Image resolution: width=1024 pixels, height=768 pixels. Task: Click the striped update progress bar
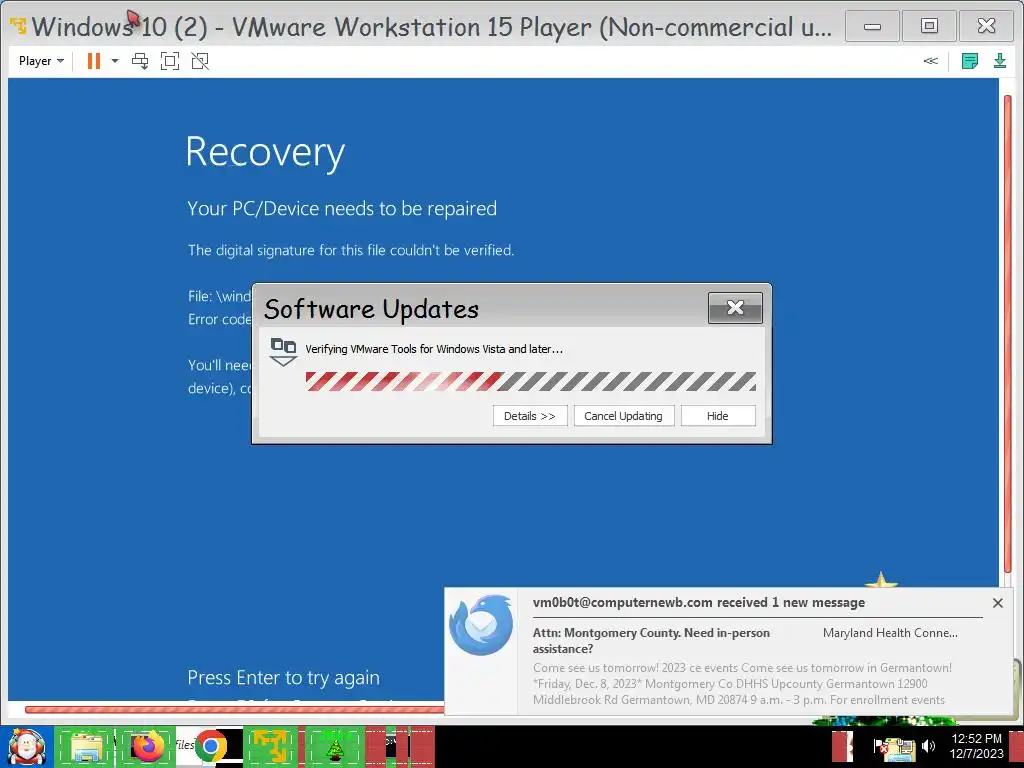[530, 381]
